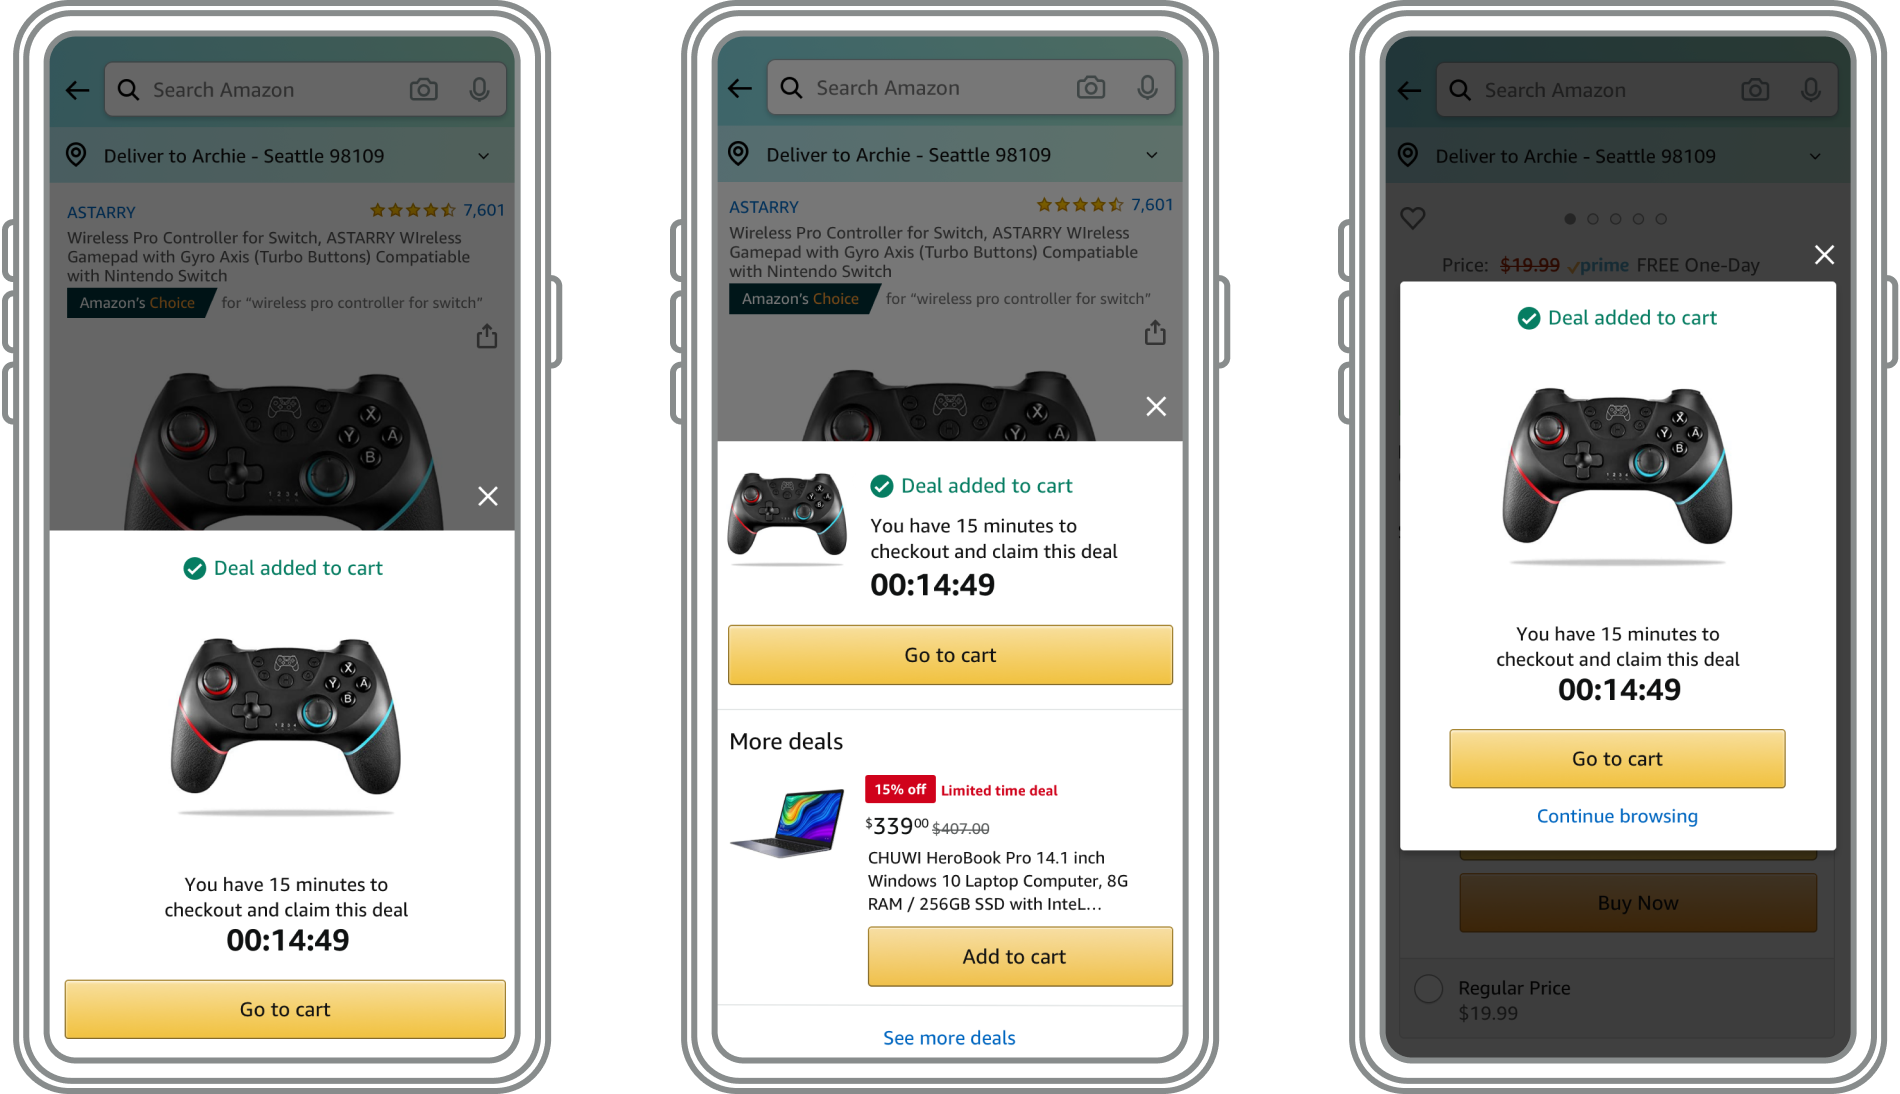The width and height of the screenshot is (1900, 1094).
Task: Tap back arrow on left phone
Action: [x=78, y=90]
